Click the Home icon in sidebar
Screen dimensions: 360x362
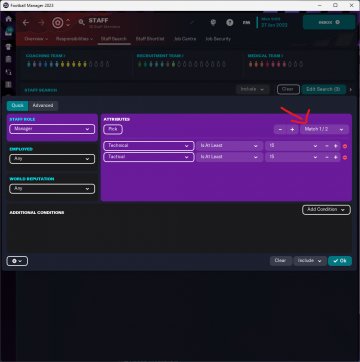(x=8, y=19)
